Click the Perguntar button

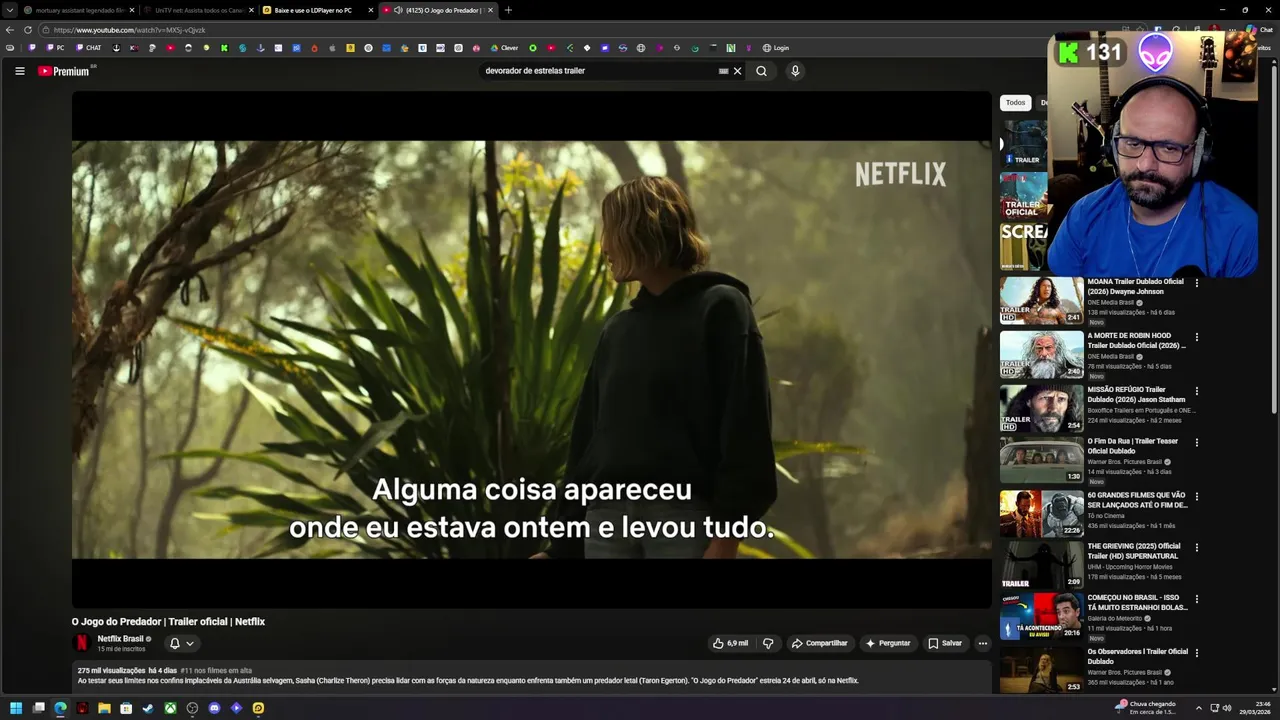[888, 643]
